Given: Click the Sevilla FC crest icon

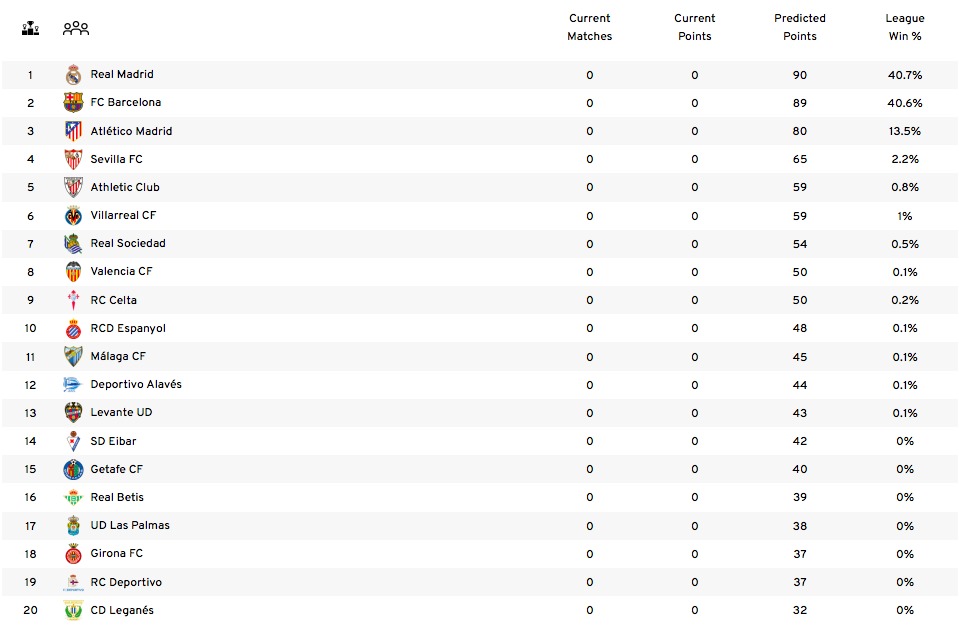Looking at the screenshot, I should (x=73, y=159).
